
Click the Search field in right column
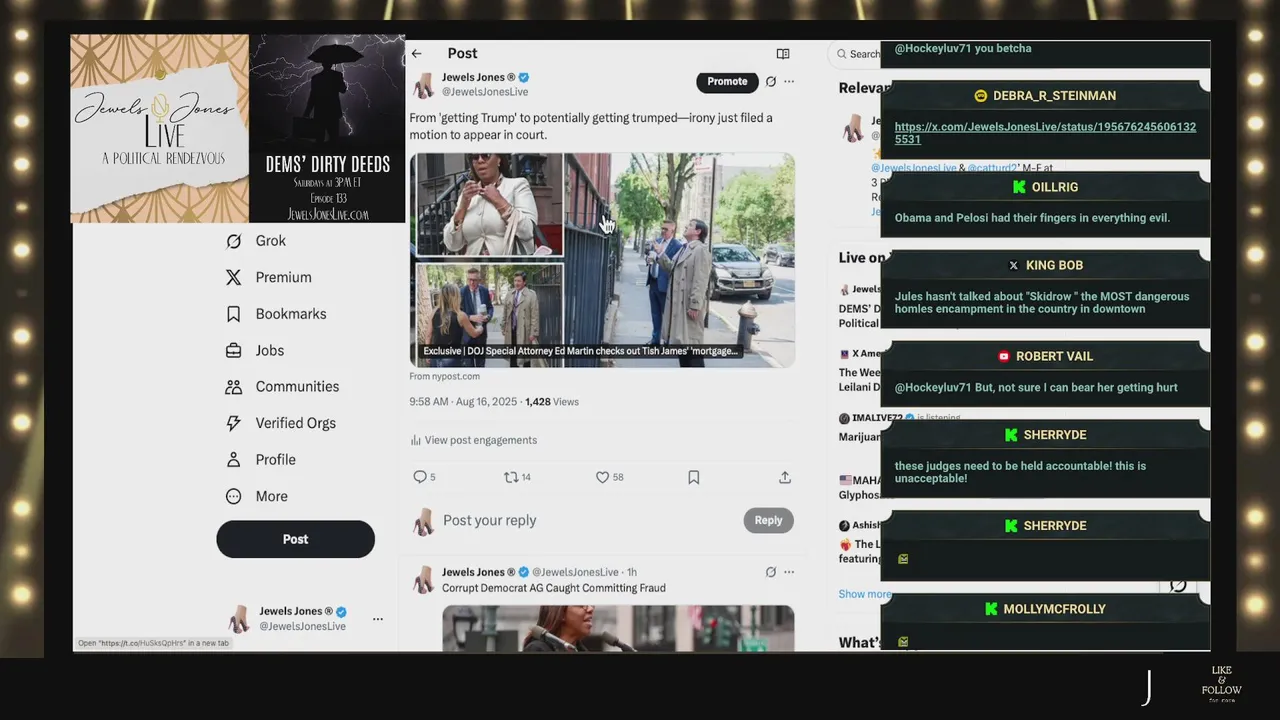pyautogui.click(x=857, y=54)
